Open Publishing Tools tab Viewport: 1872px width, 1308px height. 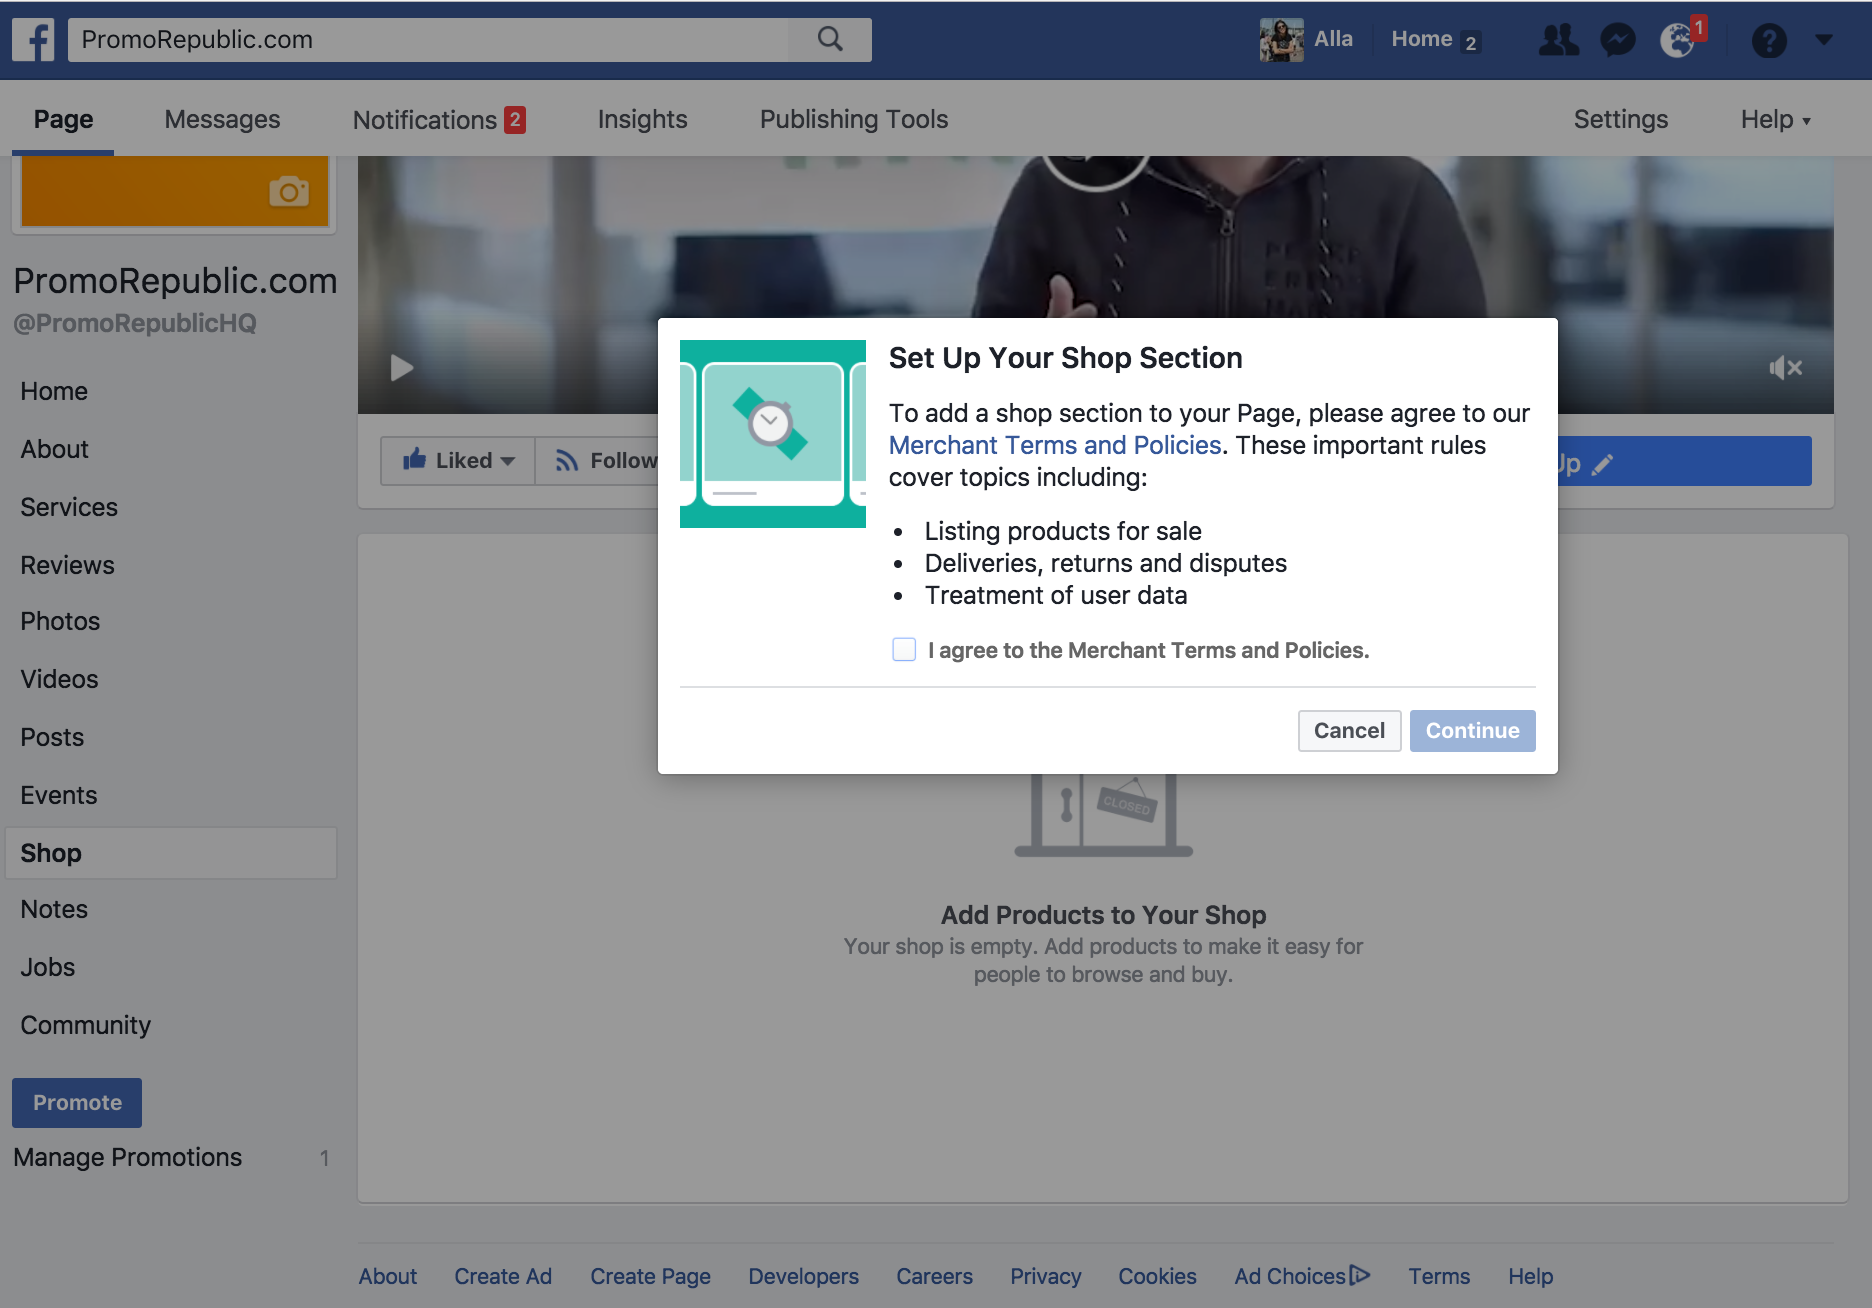(854, 120)
